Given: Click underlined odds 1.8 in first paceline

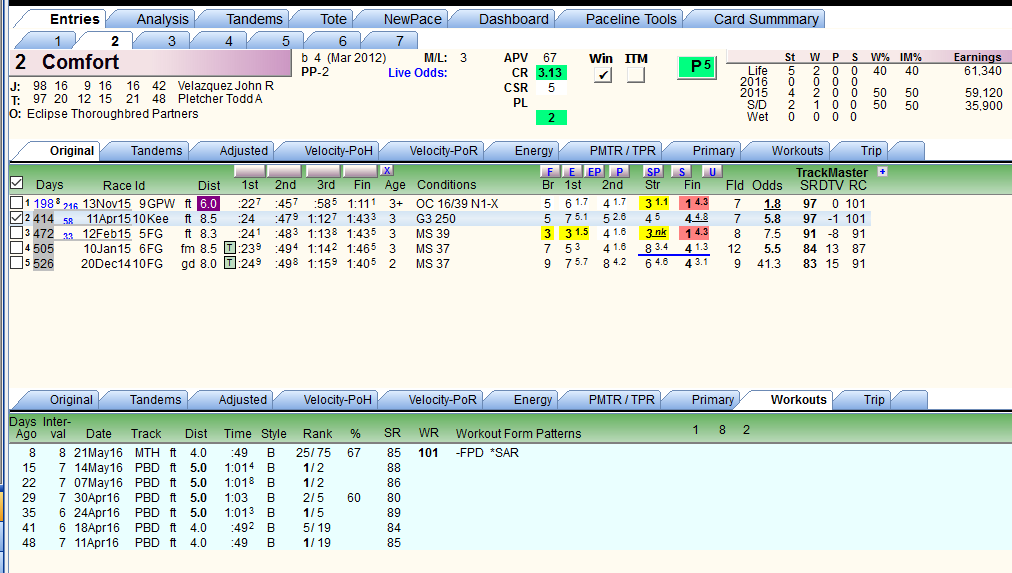Looking at the screenshot, I should (x=772, y=203).
